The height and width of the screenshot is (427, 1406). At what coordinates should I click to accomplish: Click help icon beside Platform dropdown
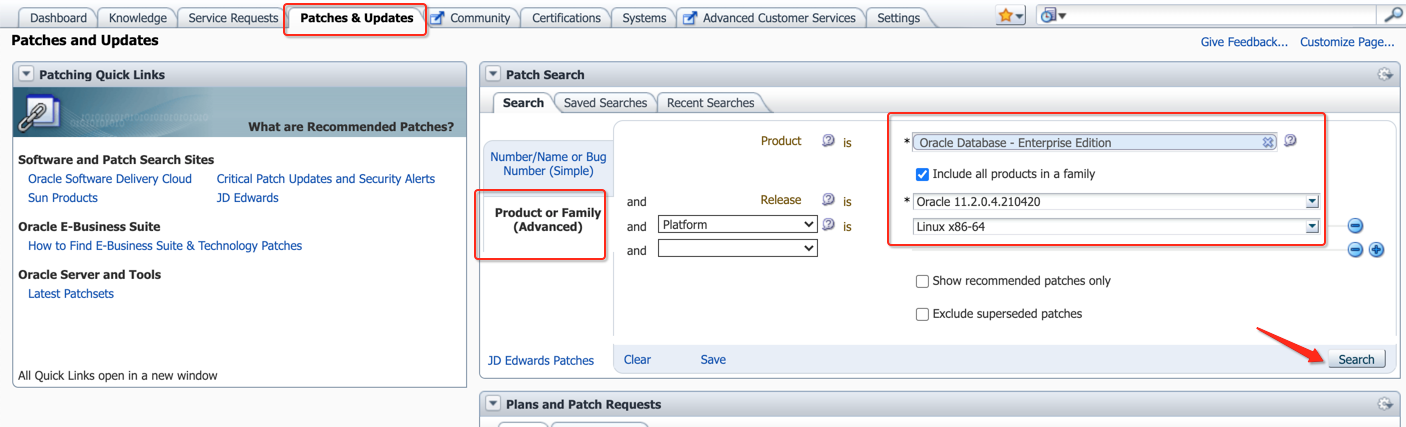[x=828, y=225]
